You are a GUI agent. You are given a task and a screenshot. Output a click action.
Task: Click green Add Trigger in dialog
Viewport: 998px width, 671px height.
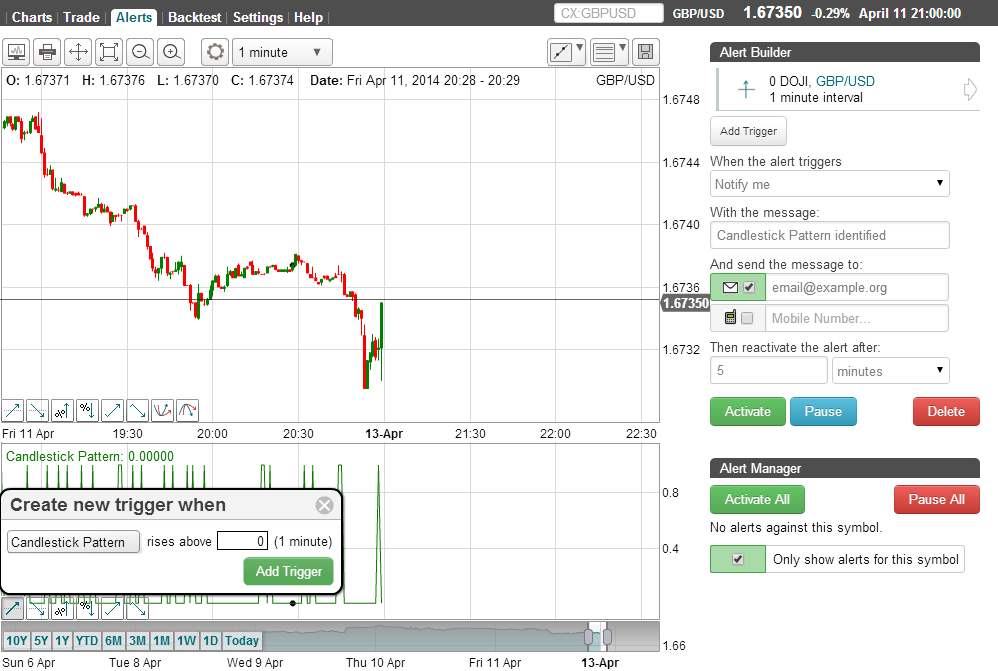pyautogui.click(x=288, y=571)
